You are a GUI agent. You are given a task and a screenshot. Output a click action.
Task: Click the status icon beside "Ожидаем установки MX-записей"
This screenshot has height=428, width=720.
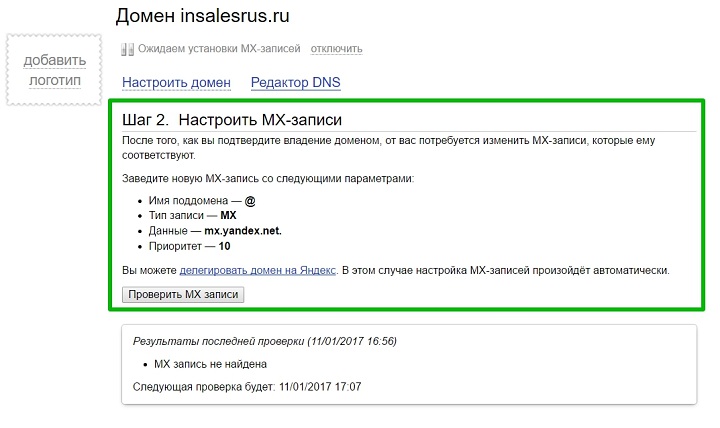(x=128, y=49)
